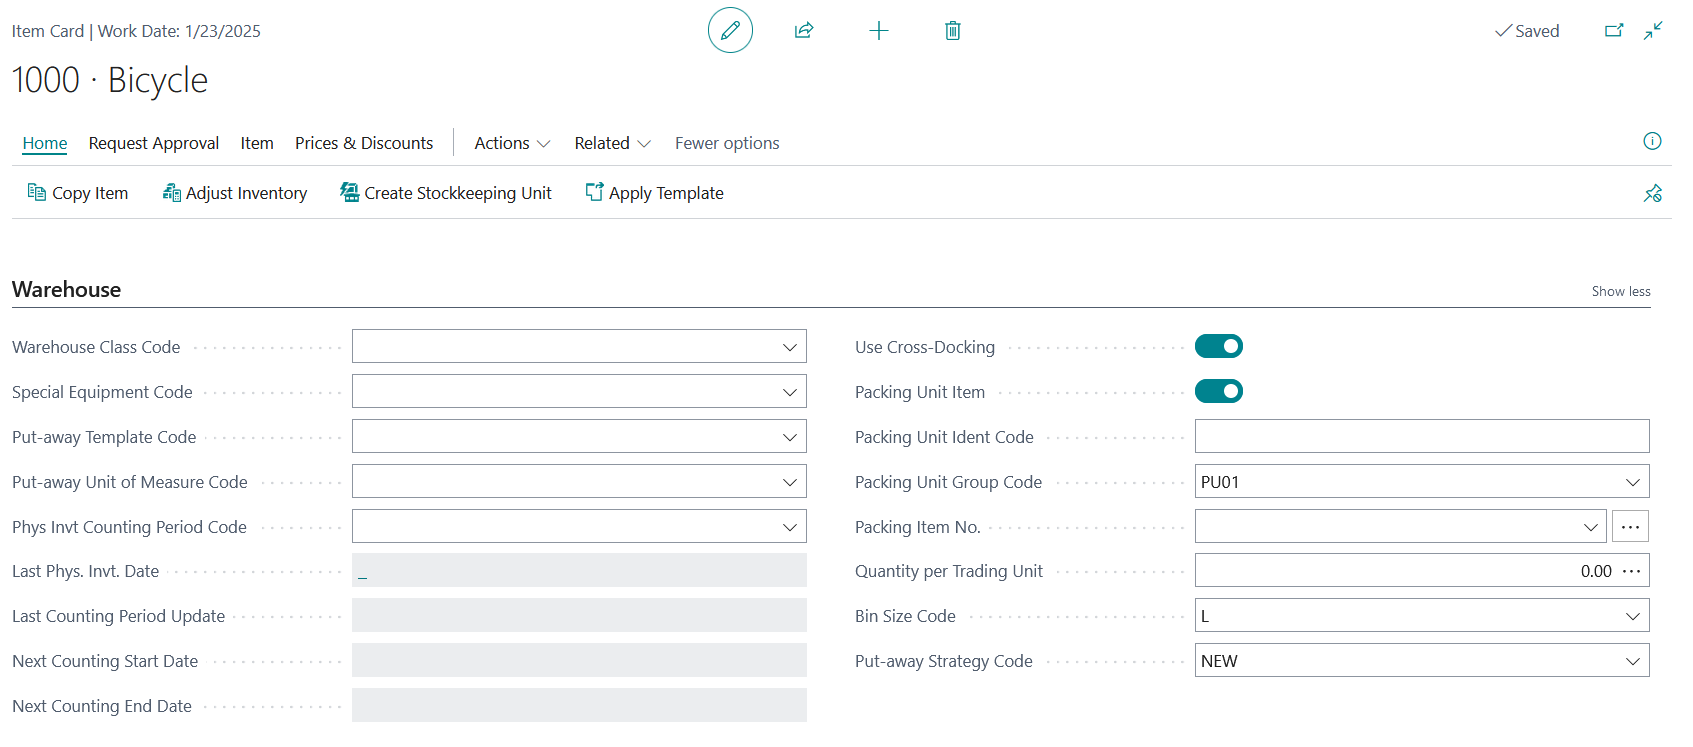Click the information circle icon
This screenshot has height=747, width=1693.
[1652, 141]
